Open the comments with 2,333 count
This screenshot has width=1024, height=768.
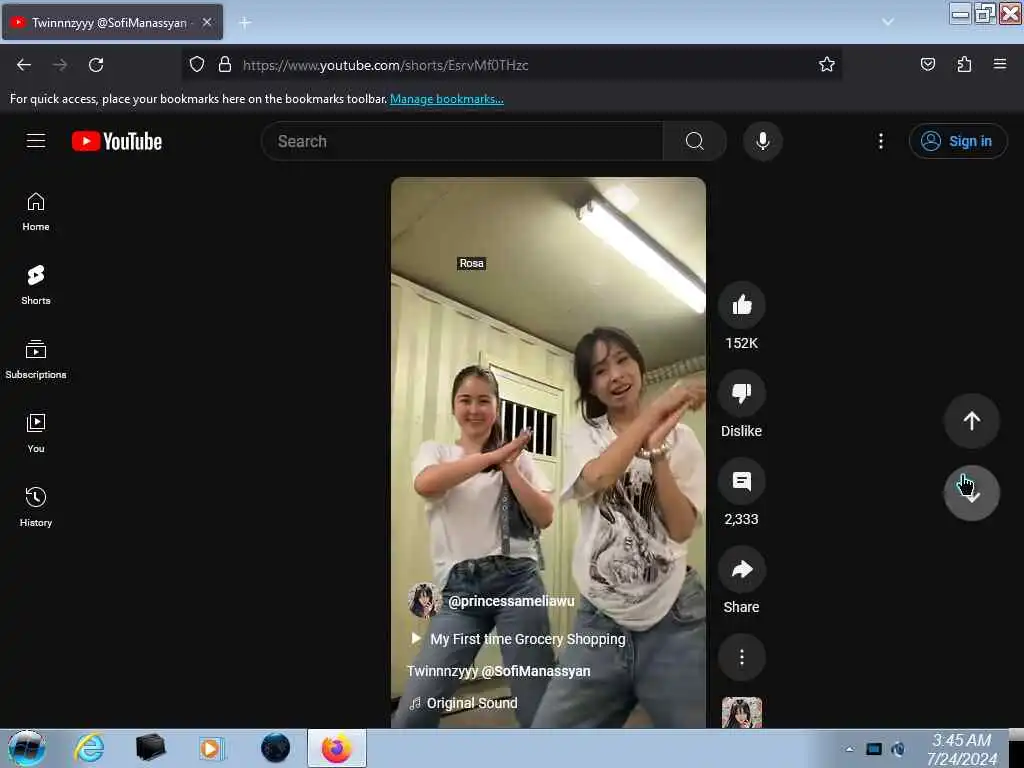742,481
